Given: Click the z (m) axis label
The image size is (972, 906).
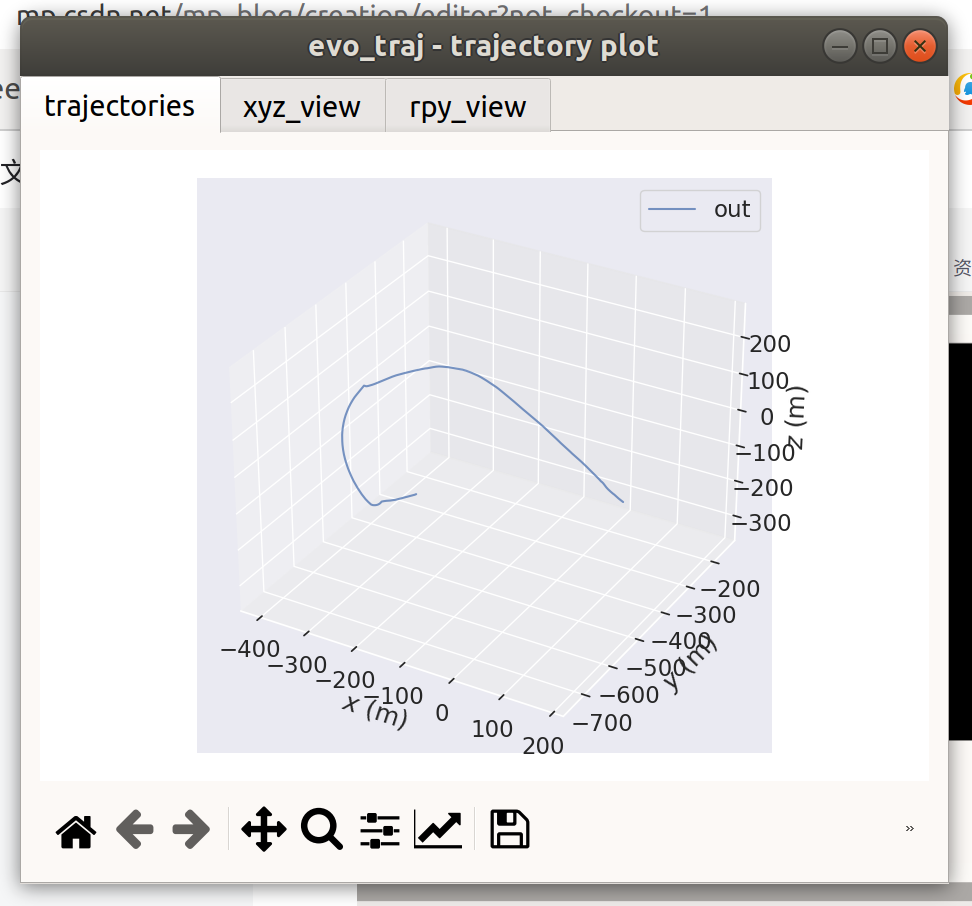Looking at the screenshot, I should 795,417.
